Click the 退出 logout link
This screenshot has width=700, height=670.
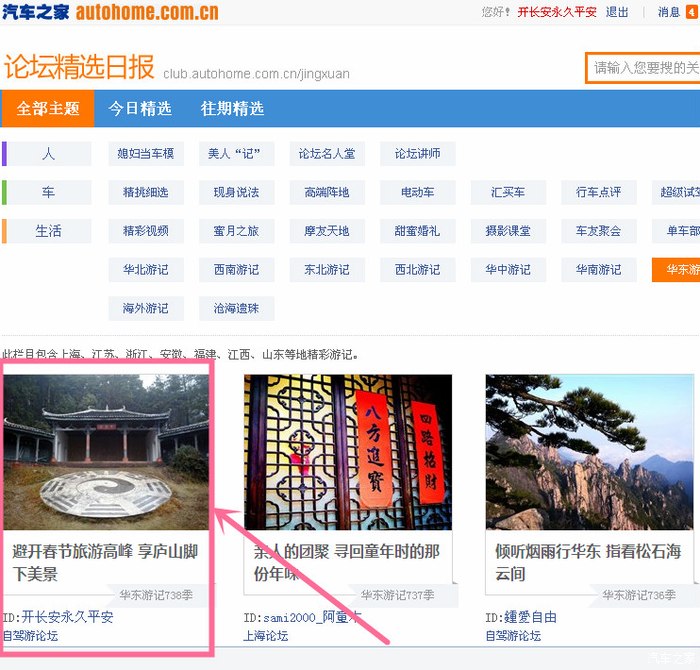(617, 13)
